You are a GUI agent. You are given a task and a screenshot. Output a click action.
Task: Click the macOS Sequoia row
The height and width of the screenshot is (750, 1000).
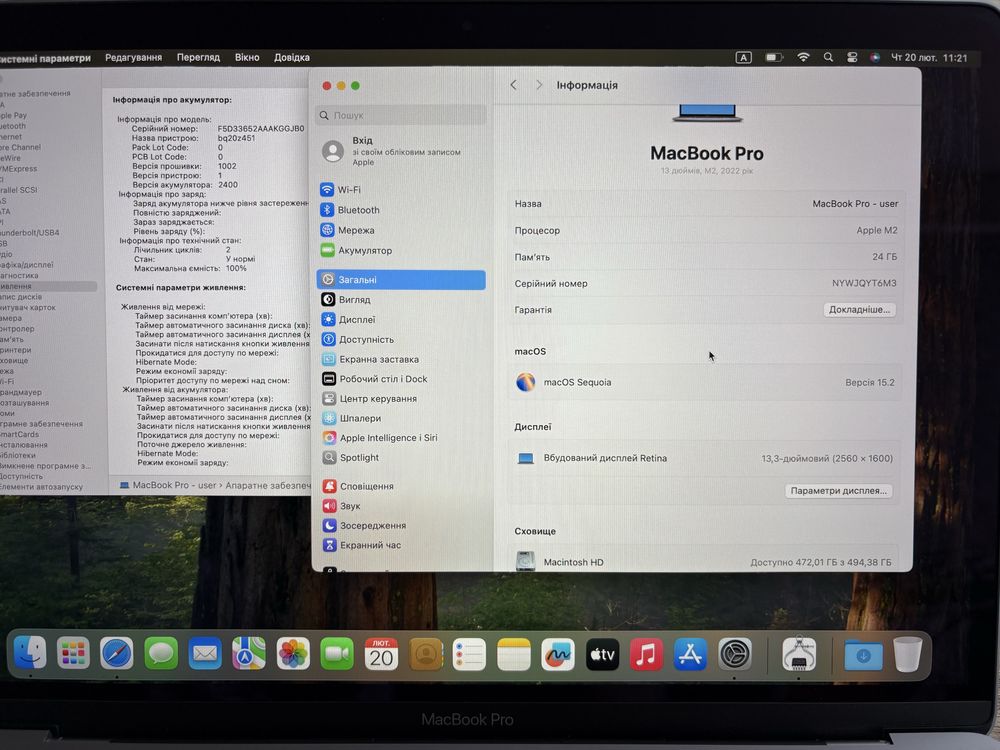tap(705, 383)
